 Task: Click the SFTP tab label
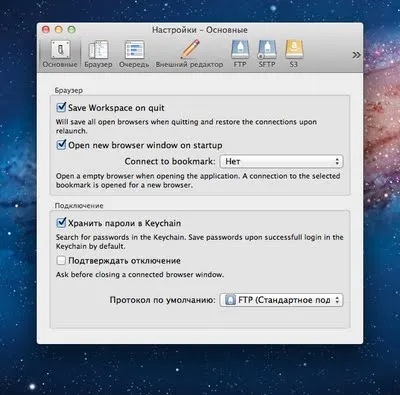[x=267, y=64]
